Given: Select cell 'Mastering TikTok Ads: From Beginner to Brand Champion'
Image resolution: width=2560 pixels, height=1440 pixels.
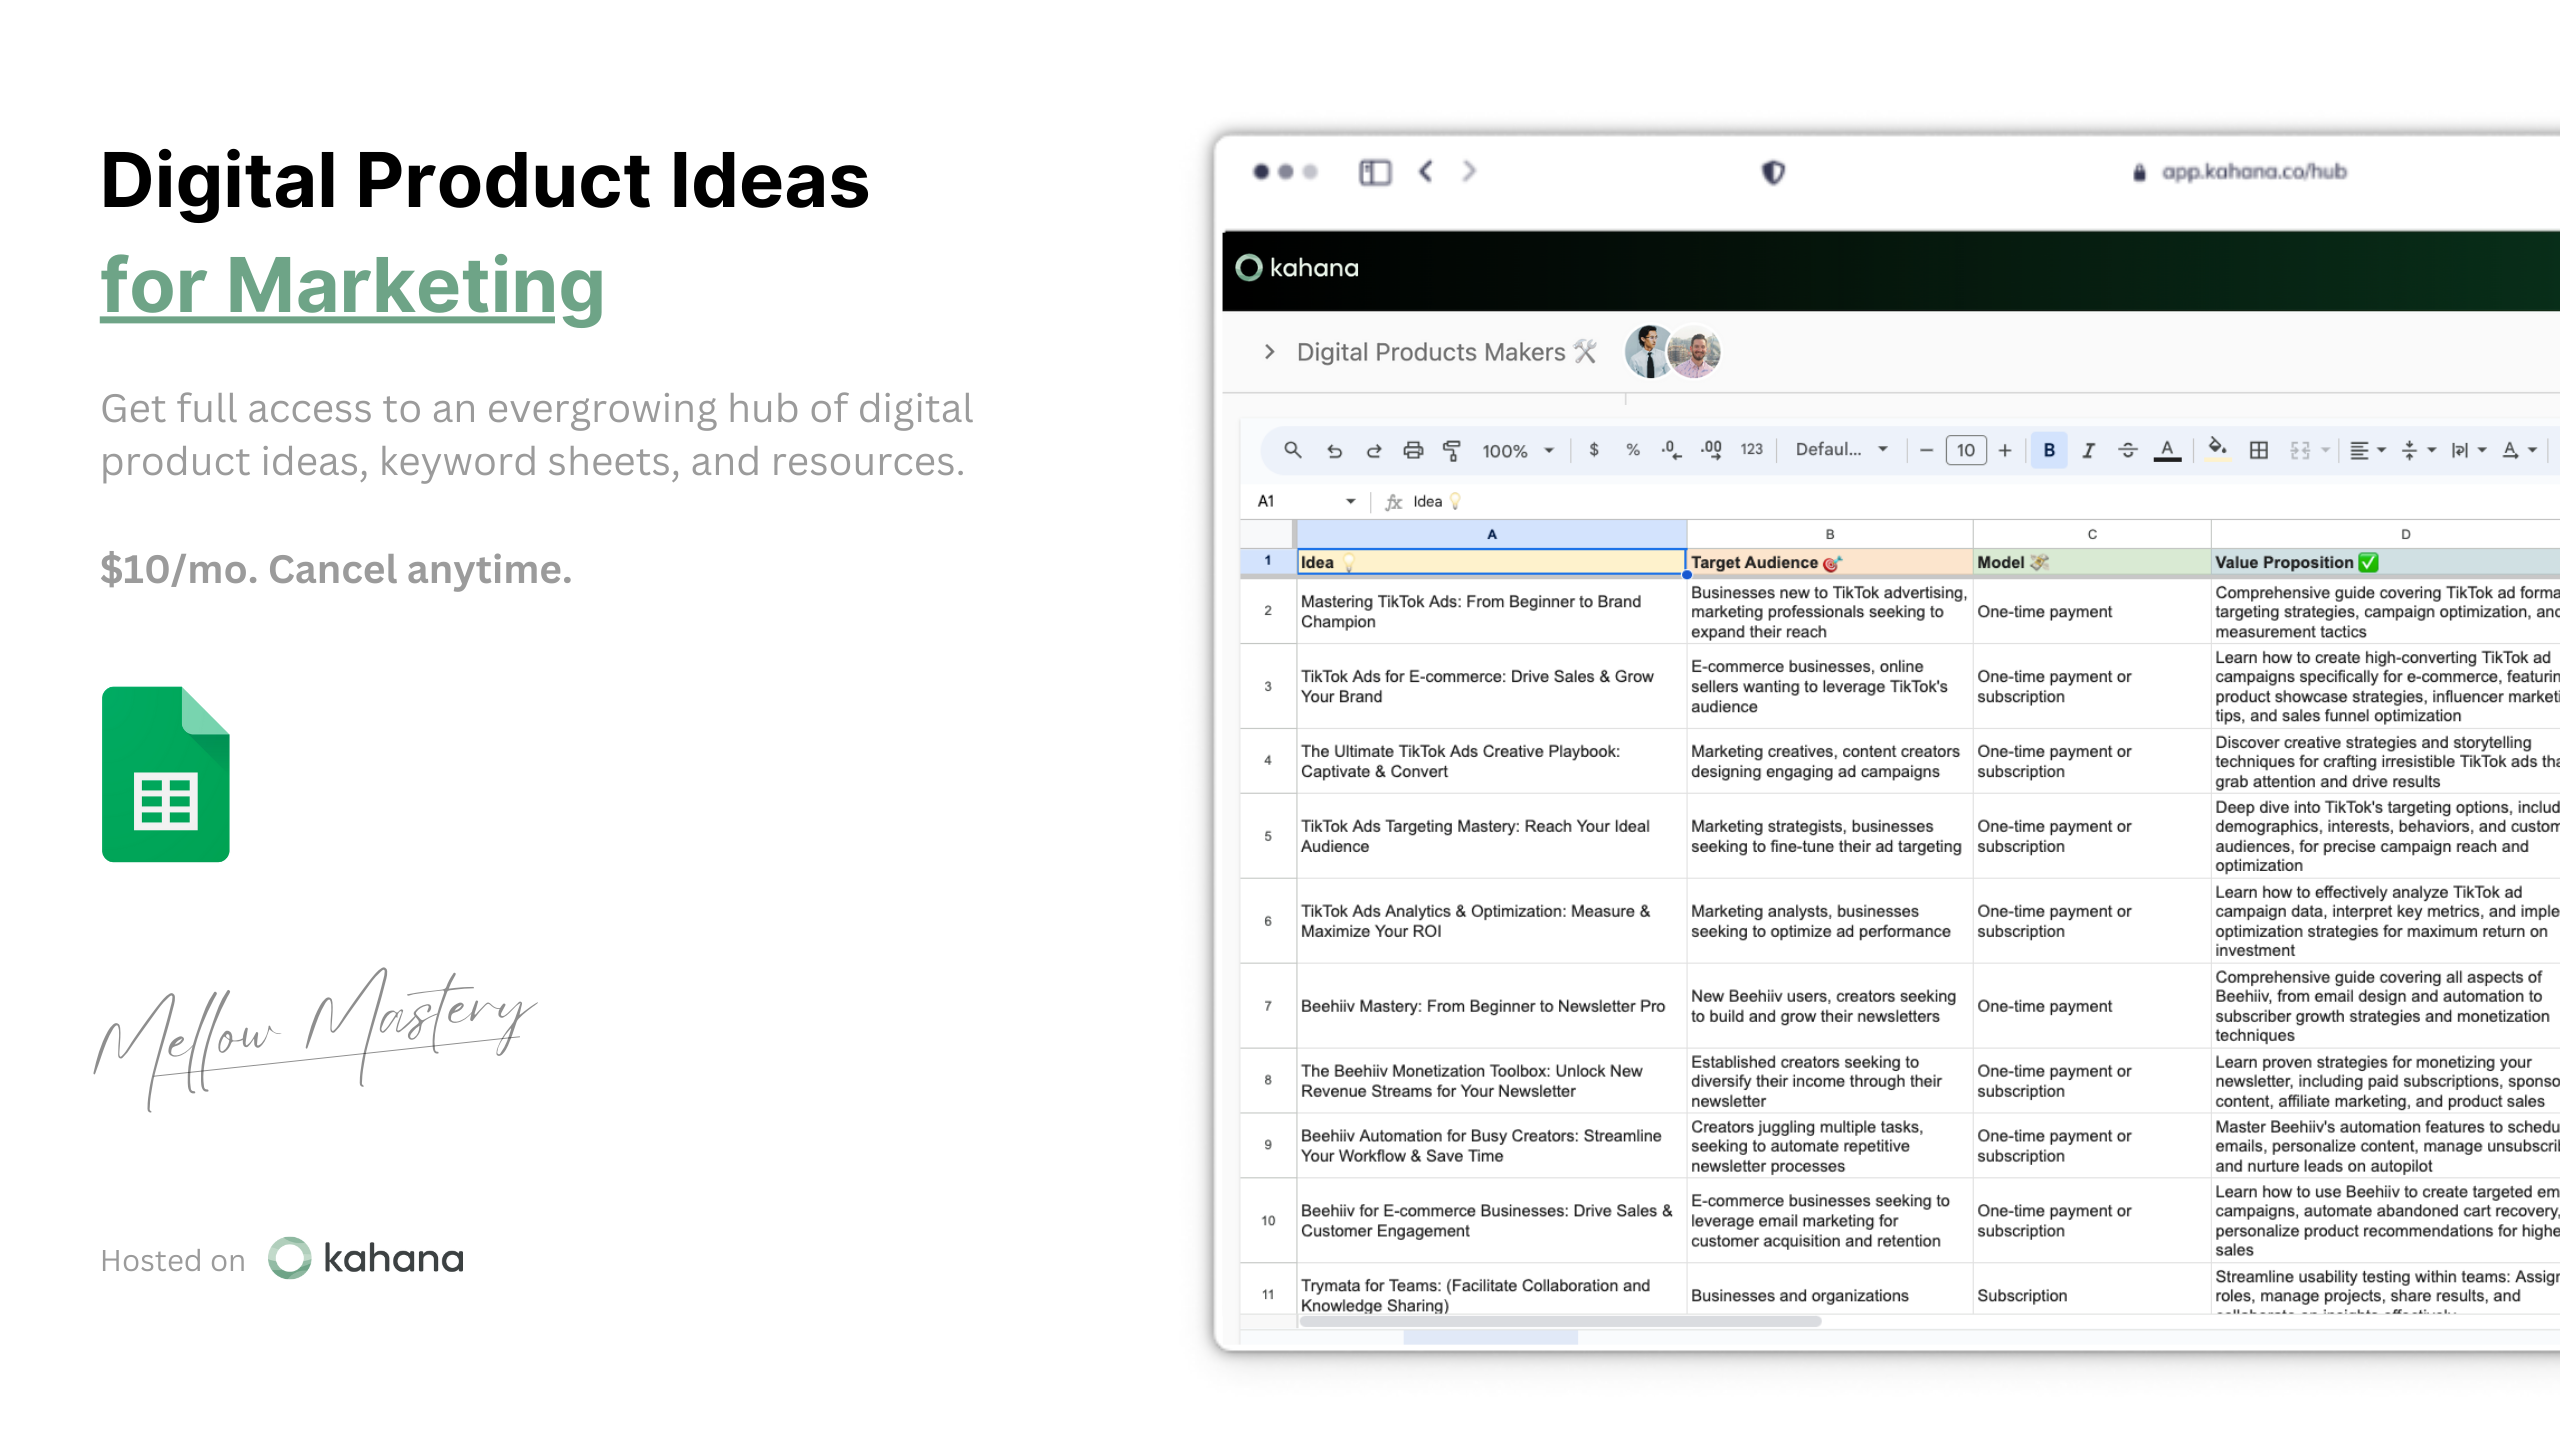Looking at the screenshot, I should 1491,611.
